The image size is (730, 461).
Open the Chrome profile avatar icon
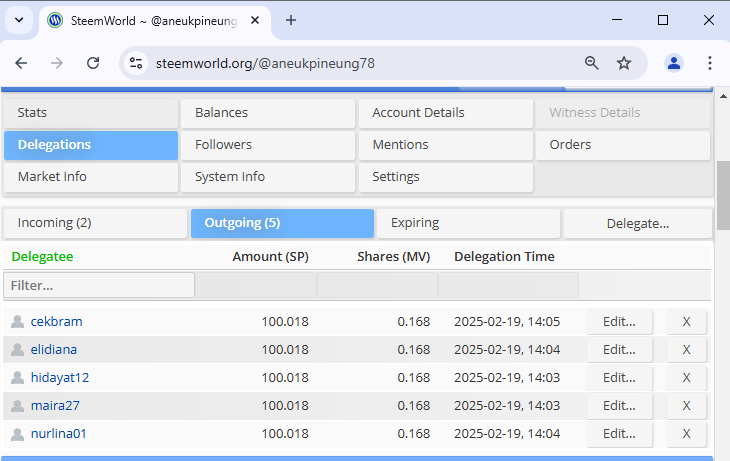(674, 63)
